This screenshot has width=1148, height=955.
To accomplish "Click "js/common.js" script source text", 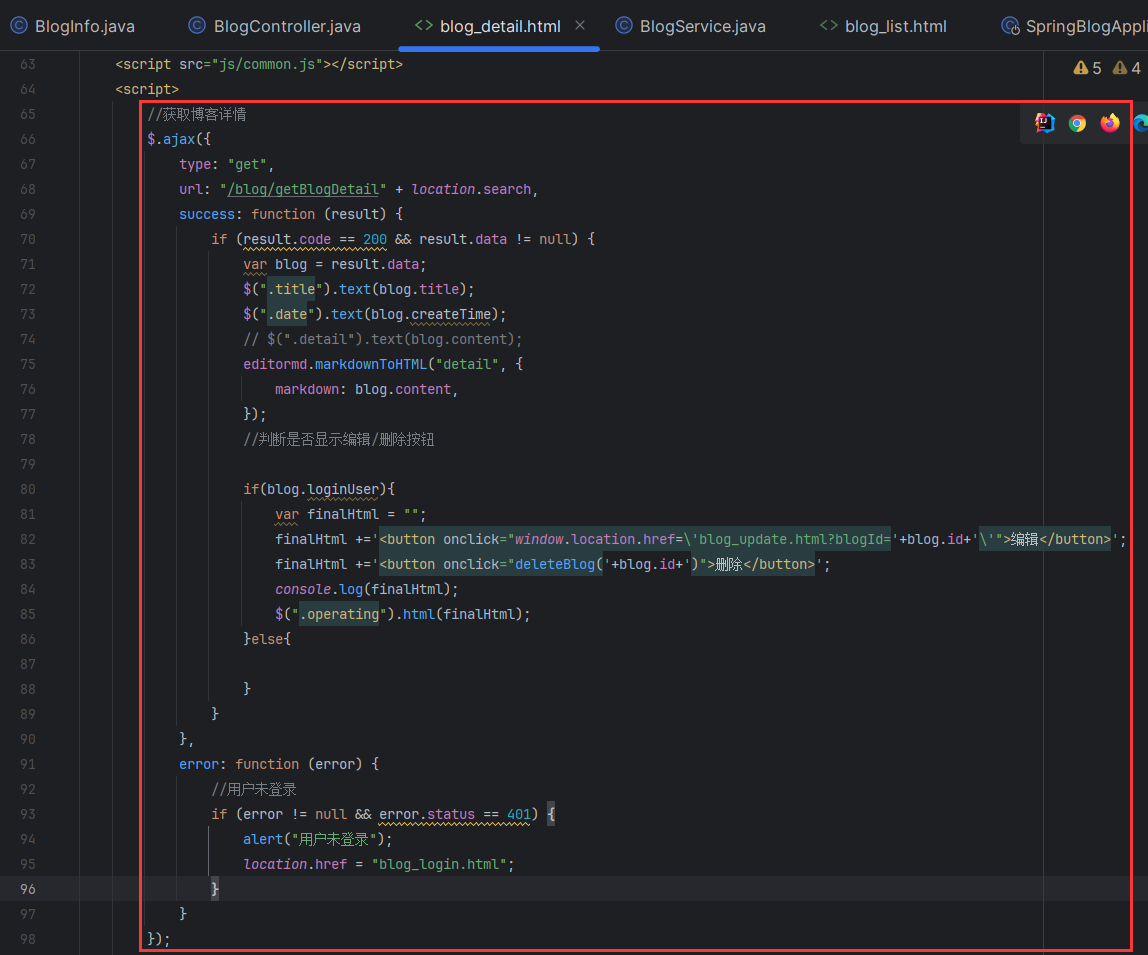I will point(267,64).
